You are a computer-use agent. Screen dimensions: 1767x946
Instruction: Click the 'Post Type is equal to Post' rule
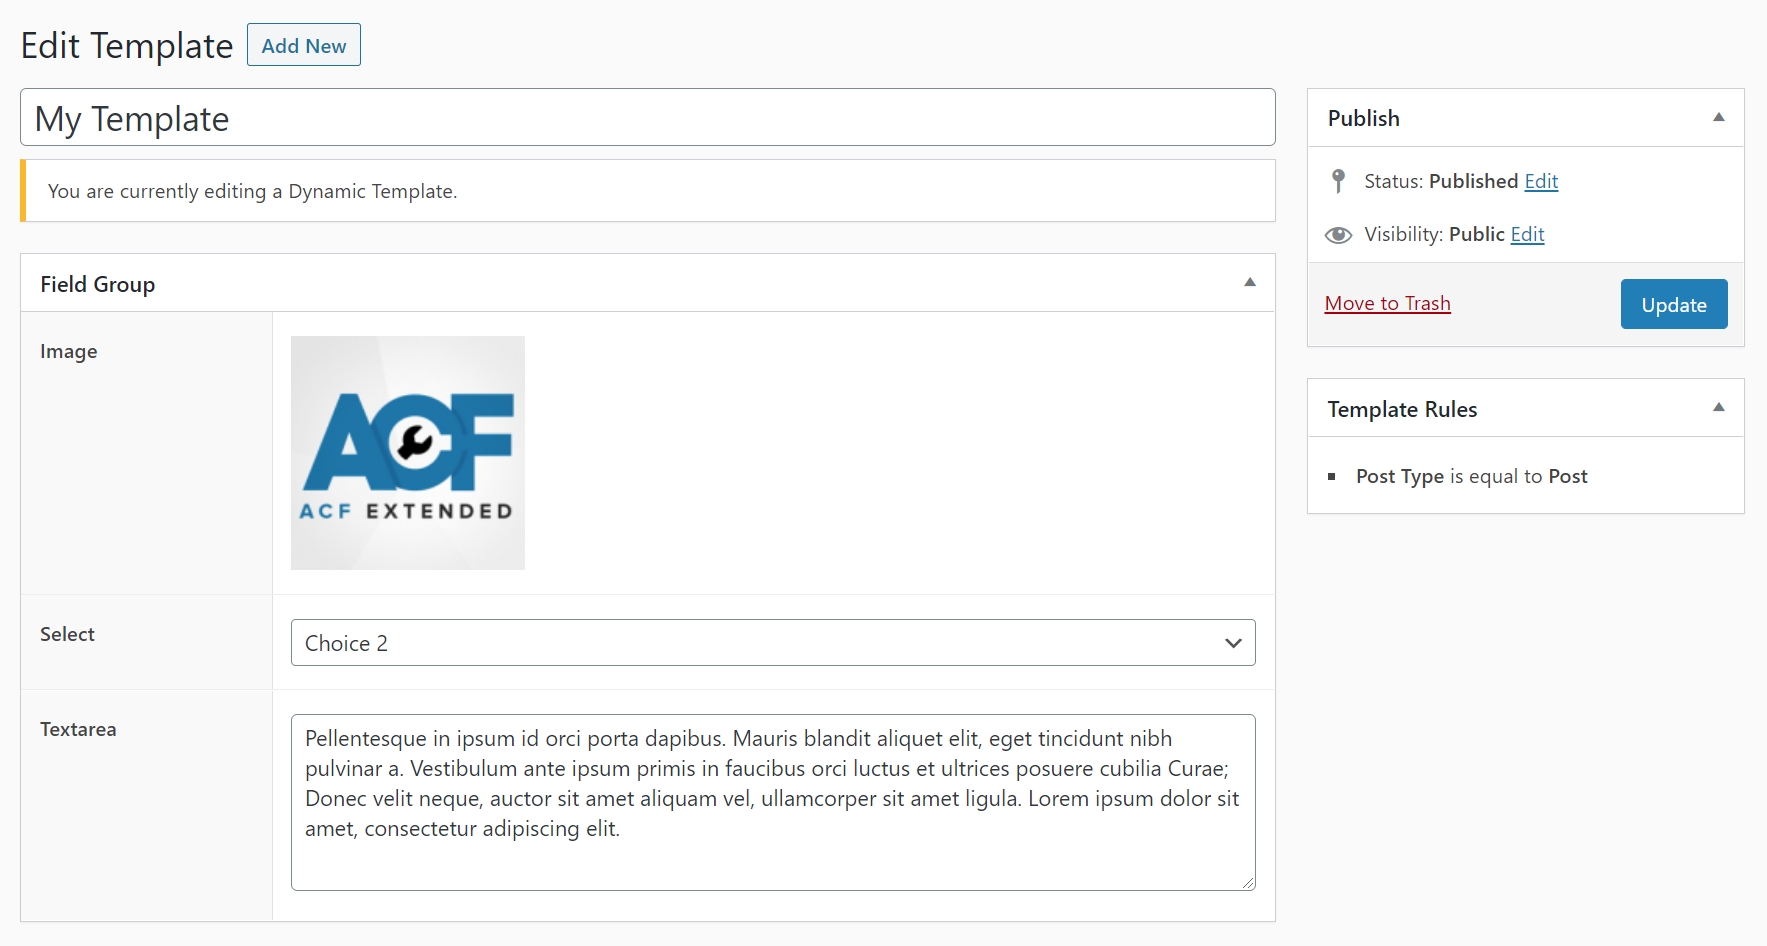pyautogui.click(x=1471, y=476)
